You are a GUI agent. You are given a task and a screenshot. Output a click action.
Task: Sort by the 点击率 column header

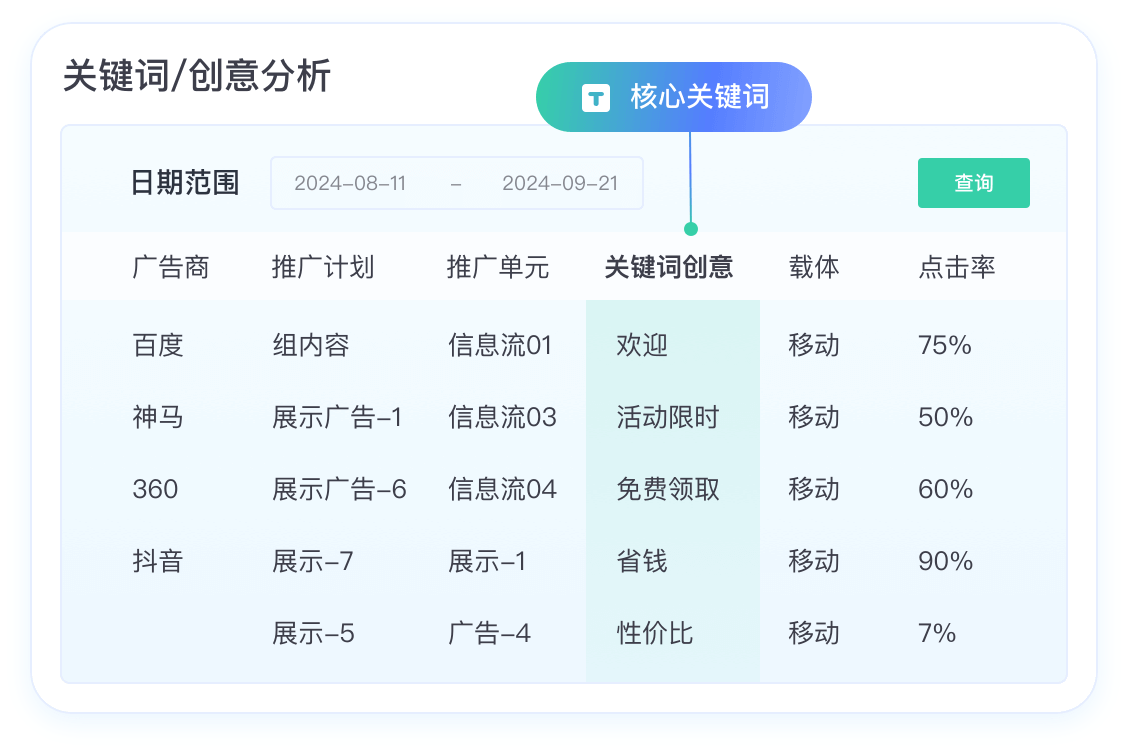[x=956, y=267]
